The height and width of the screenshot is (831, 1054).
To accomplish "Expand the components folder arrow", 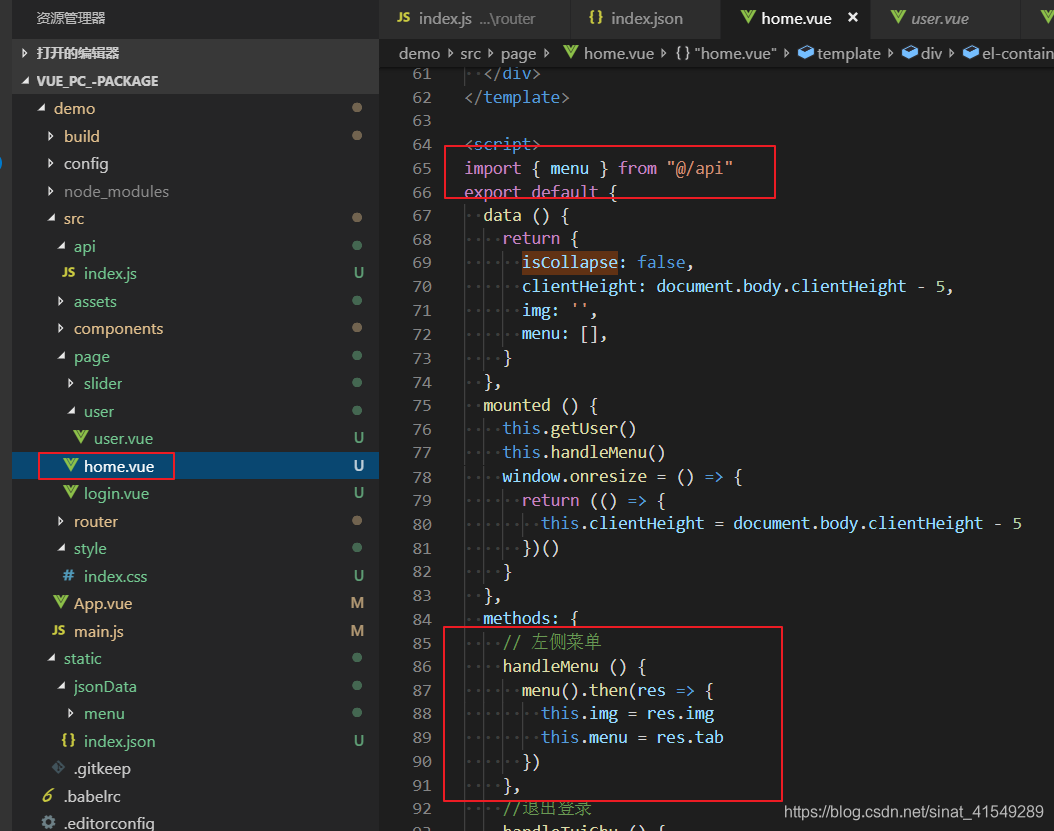I will tap(61, 329).
